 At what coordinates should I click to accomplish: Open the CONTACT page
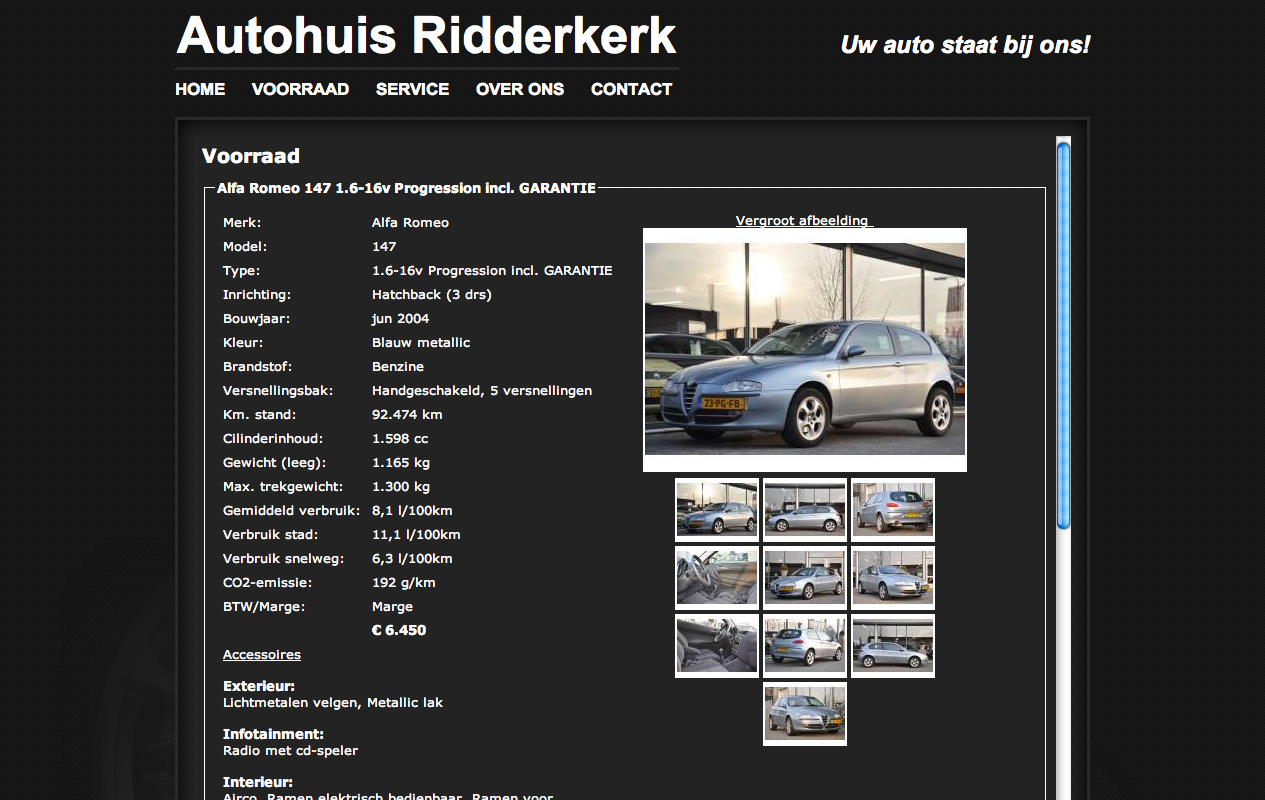point(631,89)
